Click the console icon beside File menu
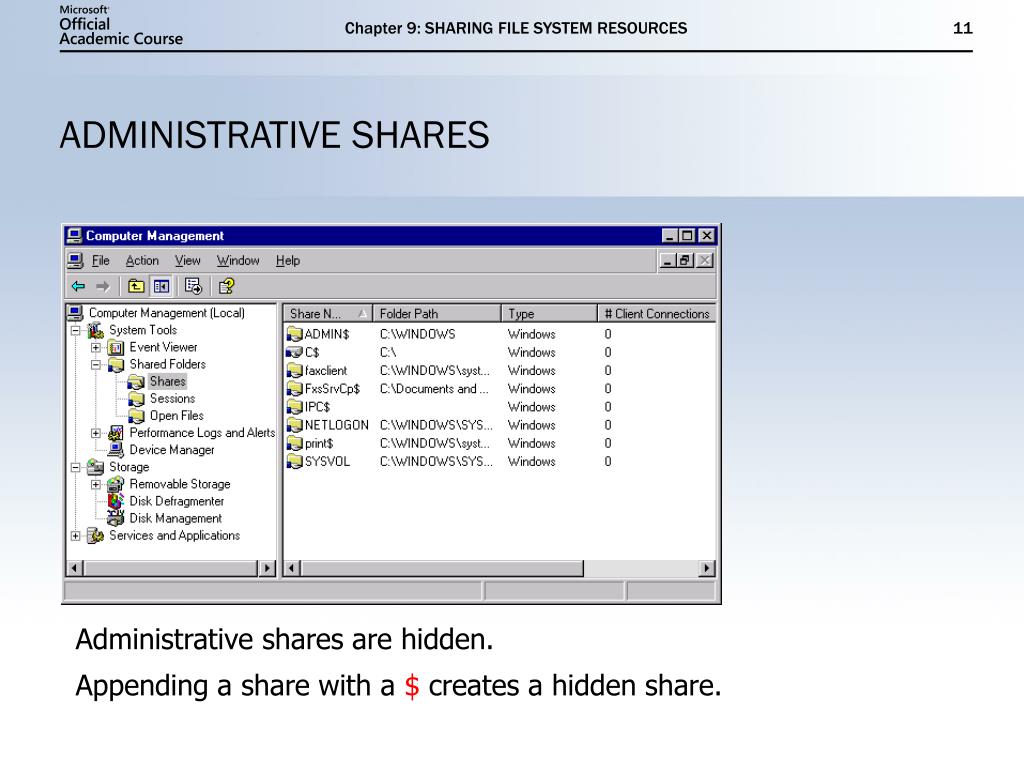 pos(76,261)
